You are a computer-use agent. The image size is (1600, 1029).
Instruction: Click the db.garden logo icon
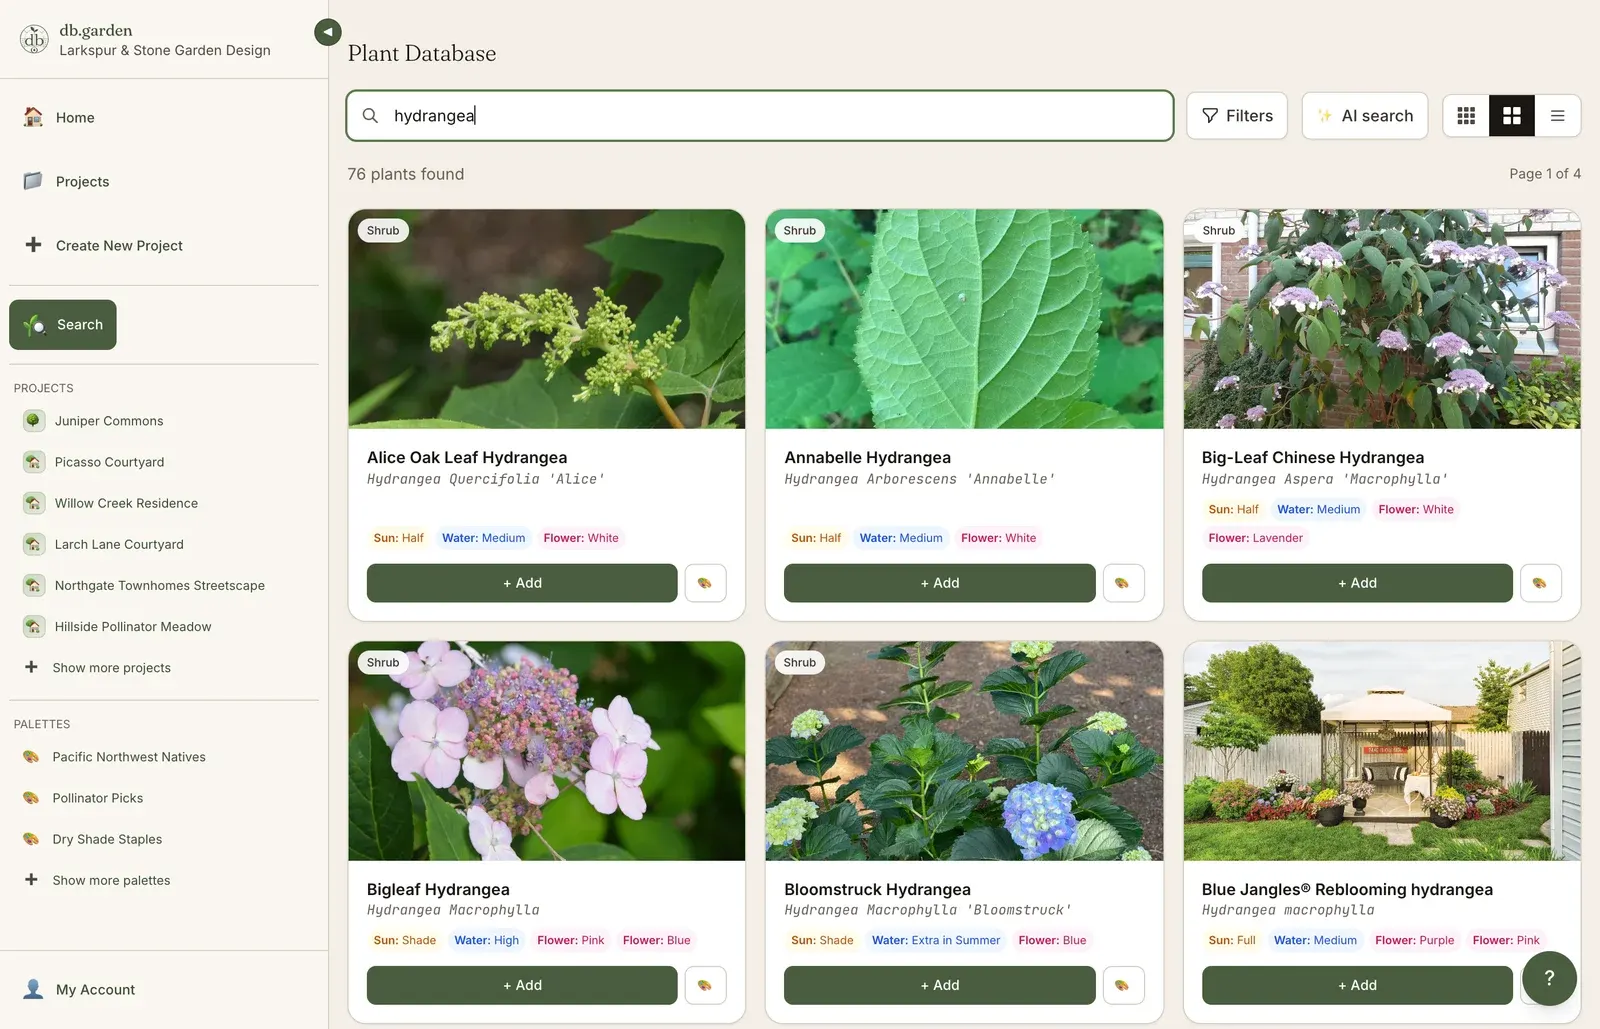34,39
